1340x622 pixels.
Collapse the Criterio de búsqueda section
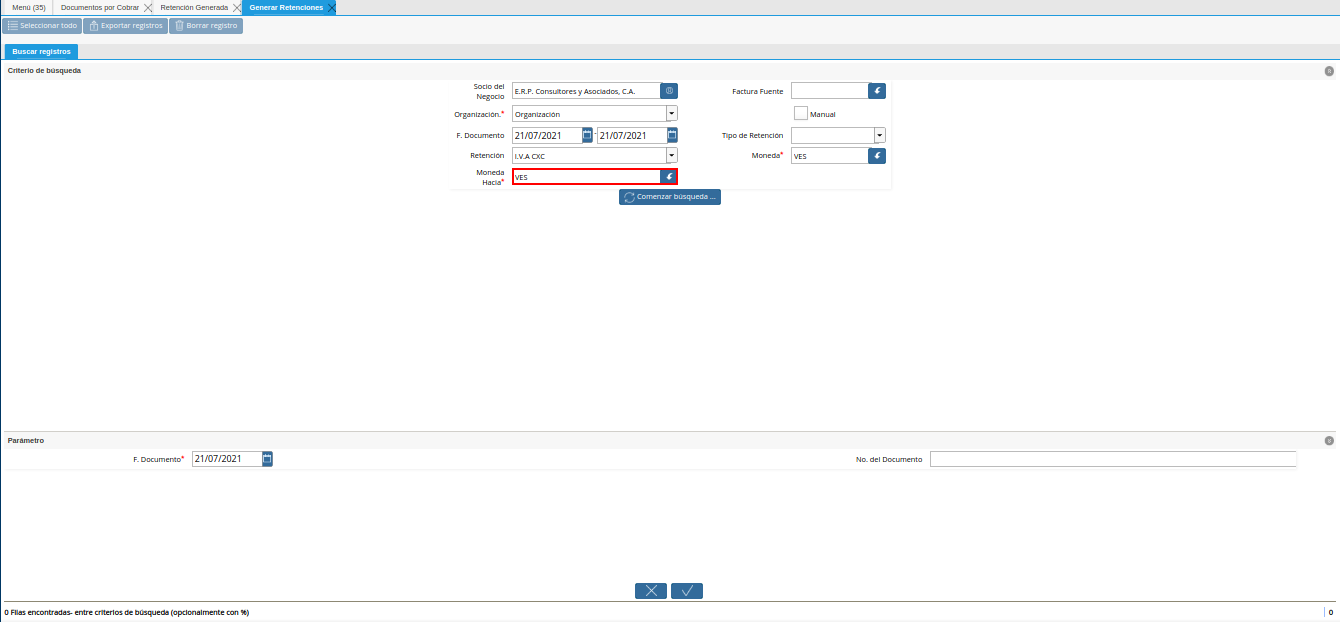[x=1329, y=71]
